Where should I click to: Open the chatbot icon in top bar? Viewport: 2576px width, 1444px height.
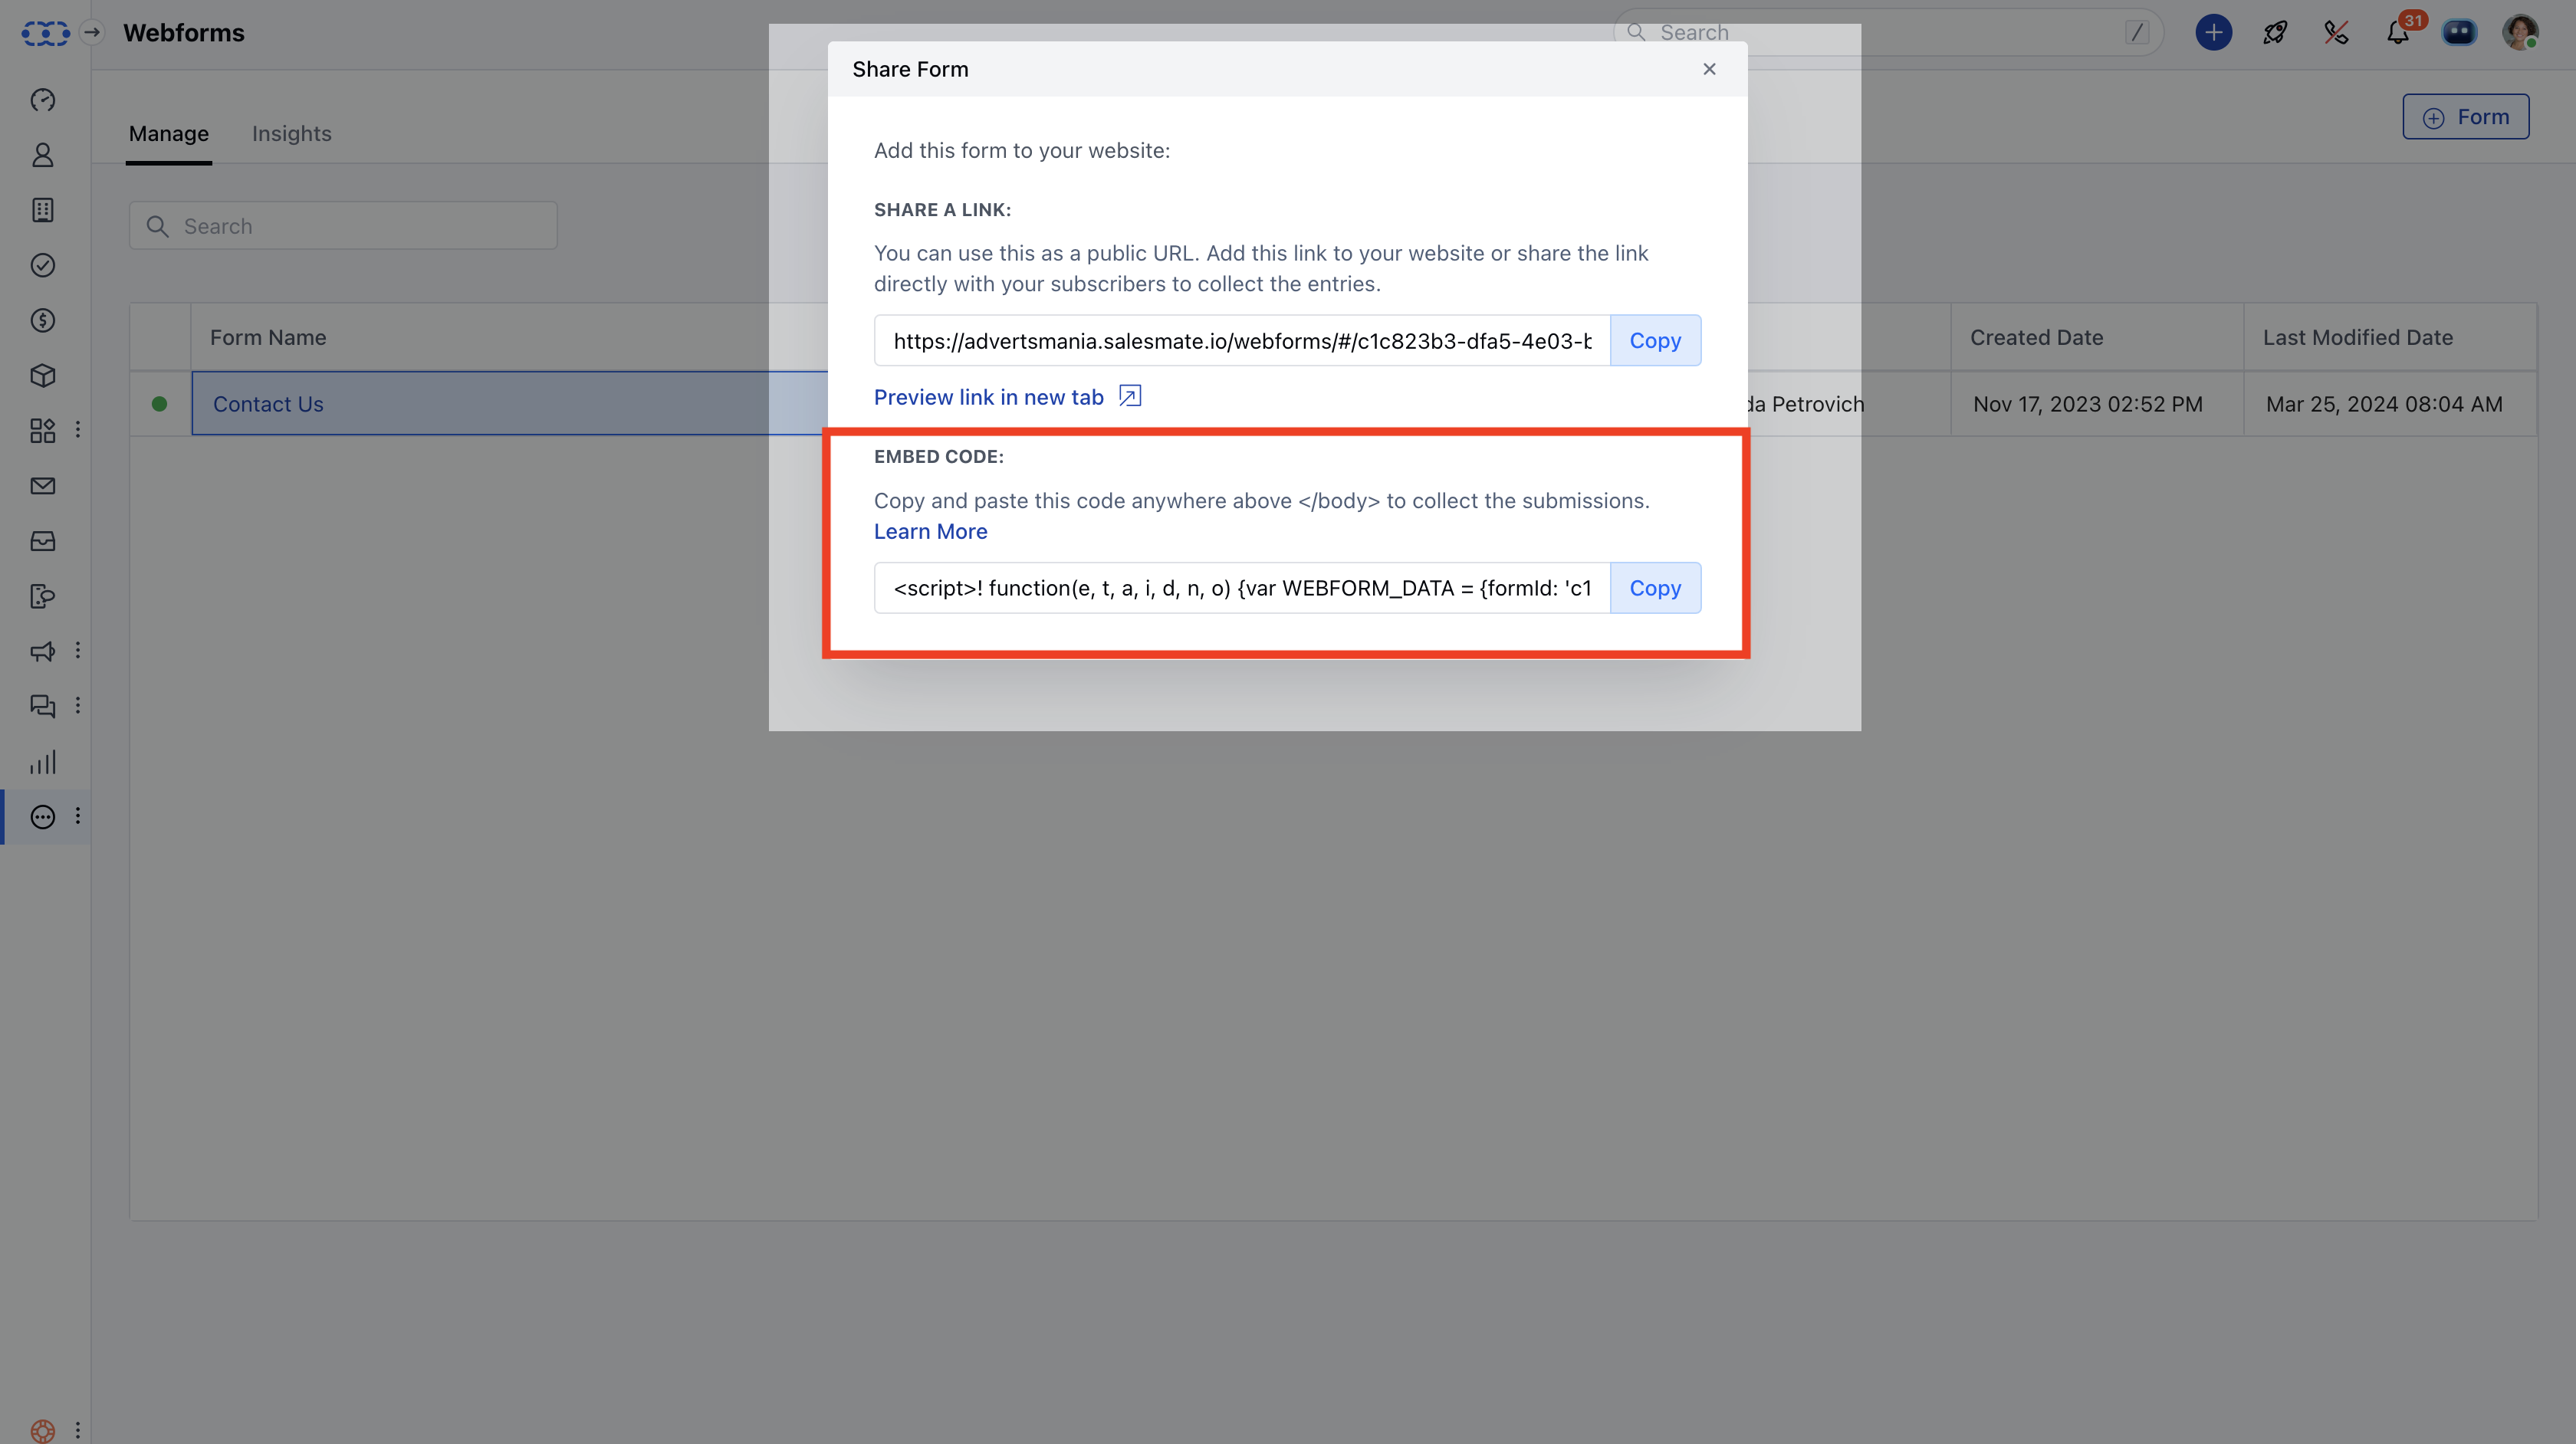pos(2459,33)
